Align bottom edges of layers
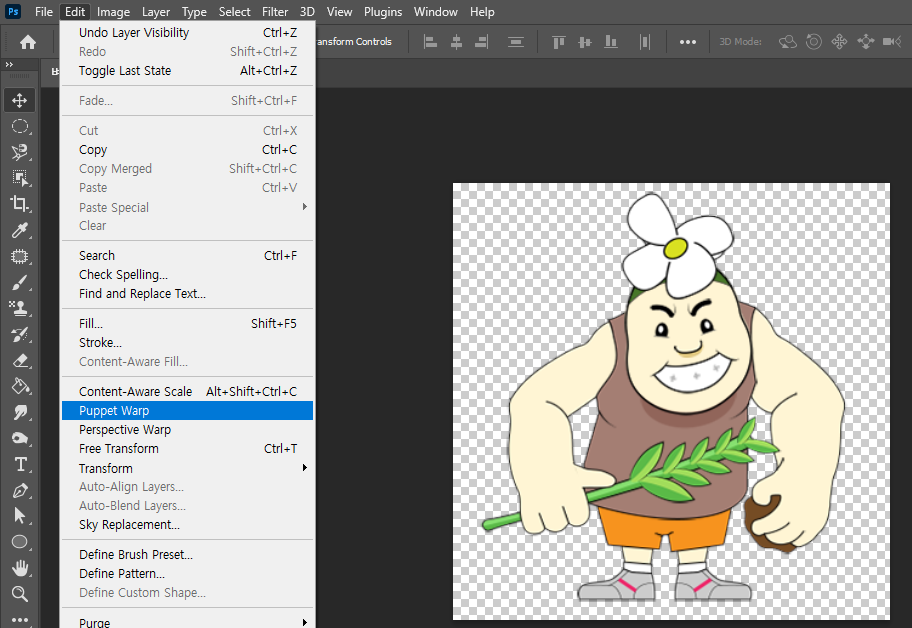This screenshot has width=912, height=628. coord(611,42)
